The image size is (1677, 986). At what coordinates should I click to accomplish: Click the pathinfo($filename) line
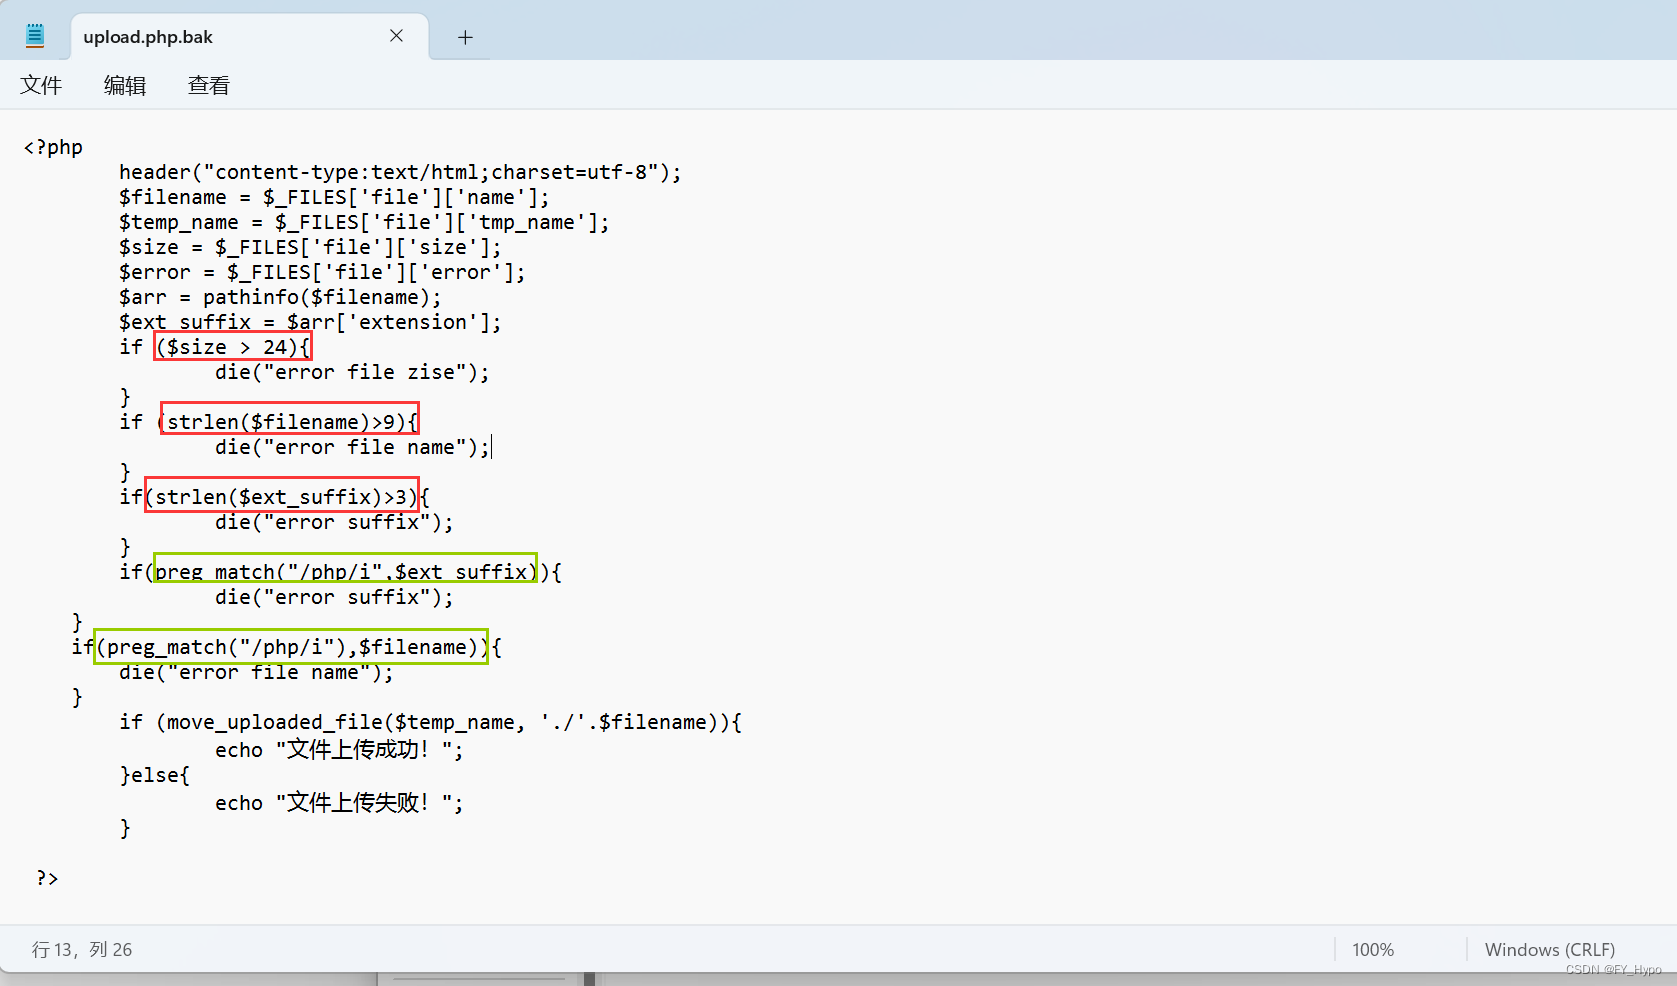coord(280,297)
